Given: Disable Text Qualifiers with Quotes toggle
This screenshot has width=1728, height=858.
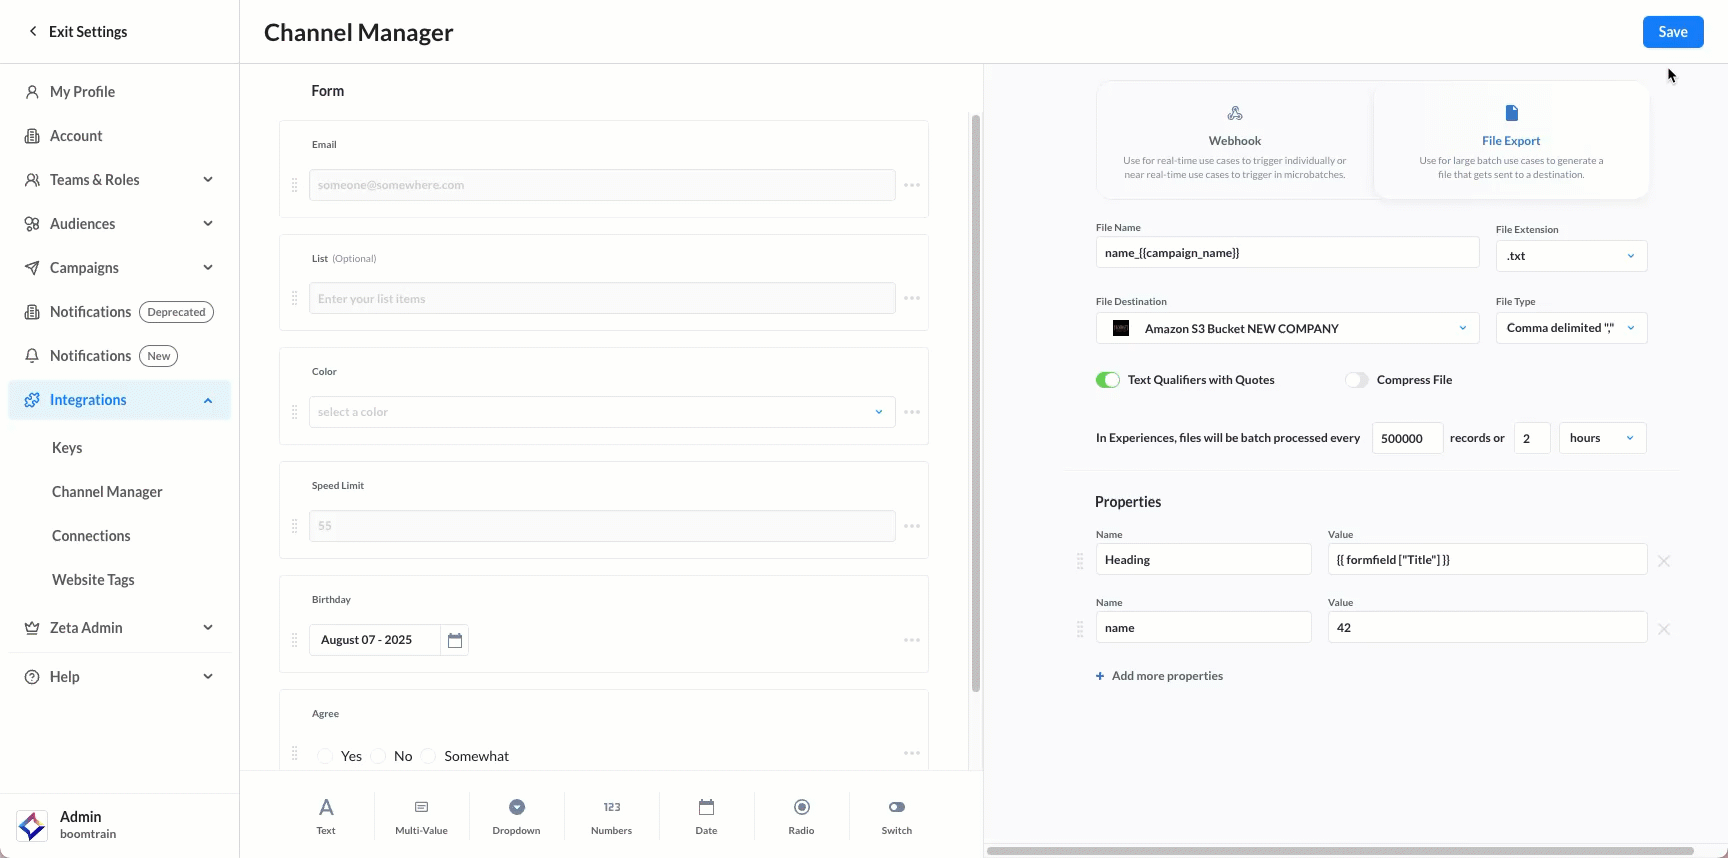Looking at the screenshot, I should coord(1107,380).
